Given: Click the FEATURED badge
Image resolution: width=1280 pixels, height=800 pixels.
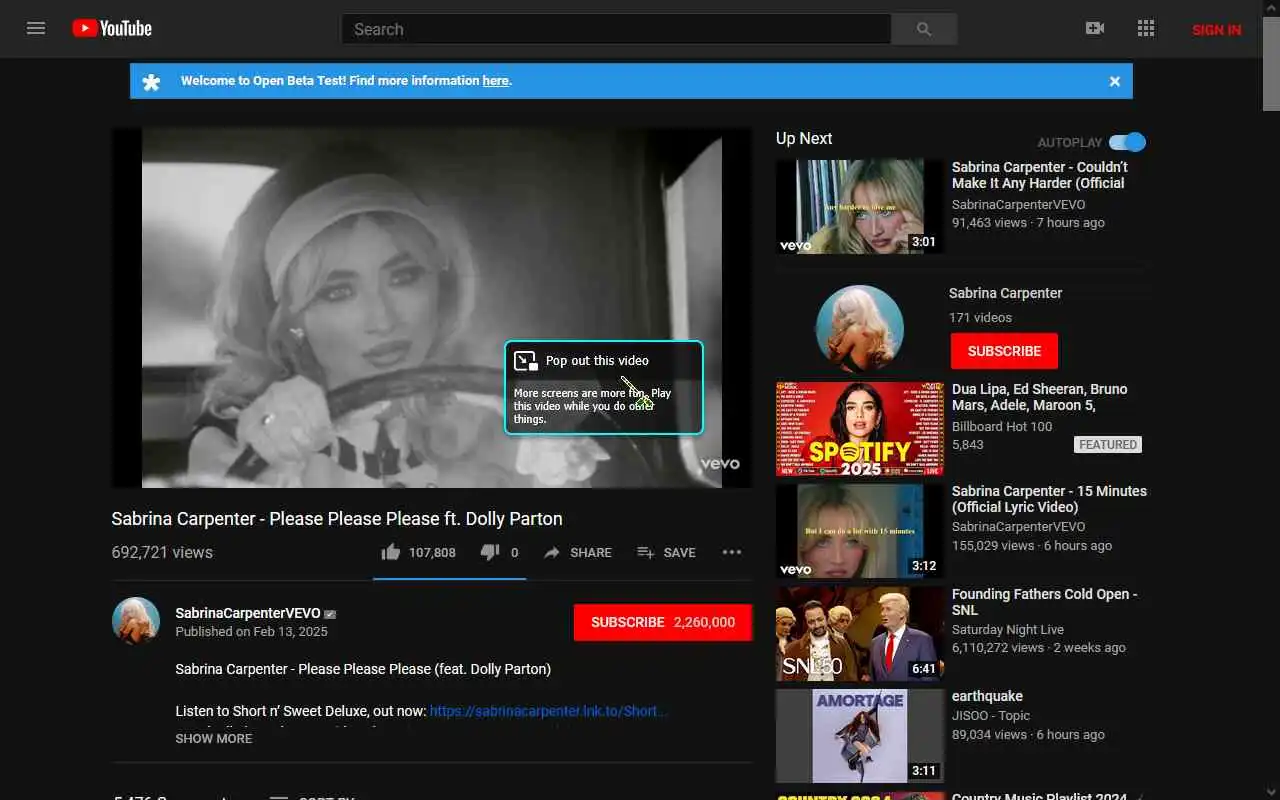Looking at the screenshot, I should point(1108,444).
